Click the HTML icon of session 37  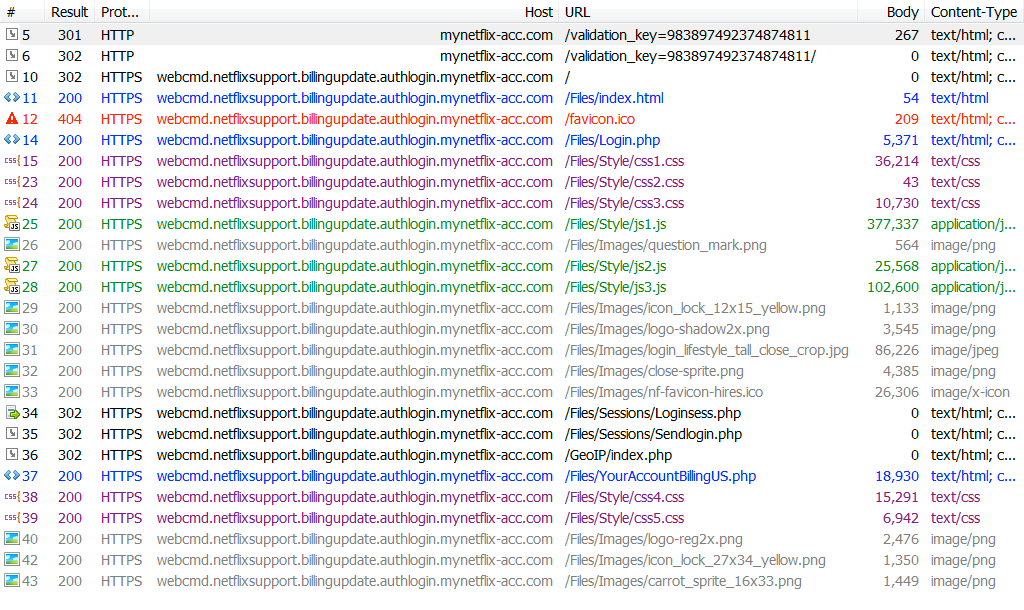click(x=12, y=475)
